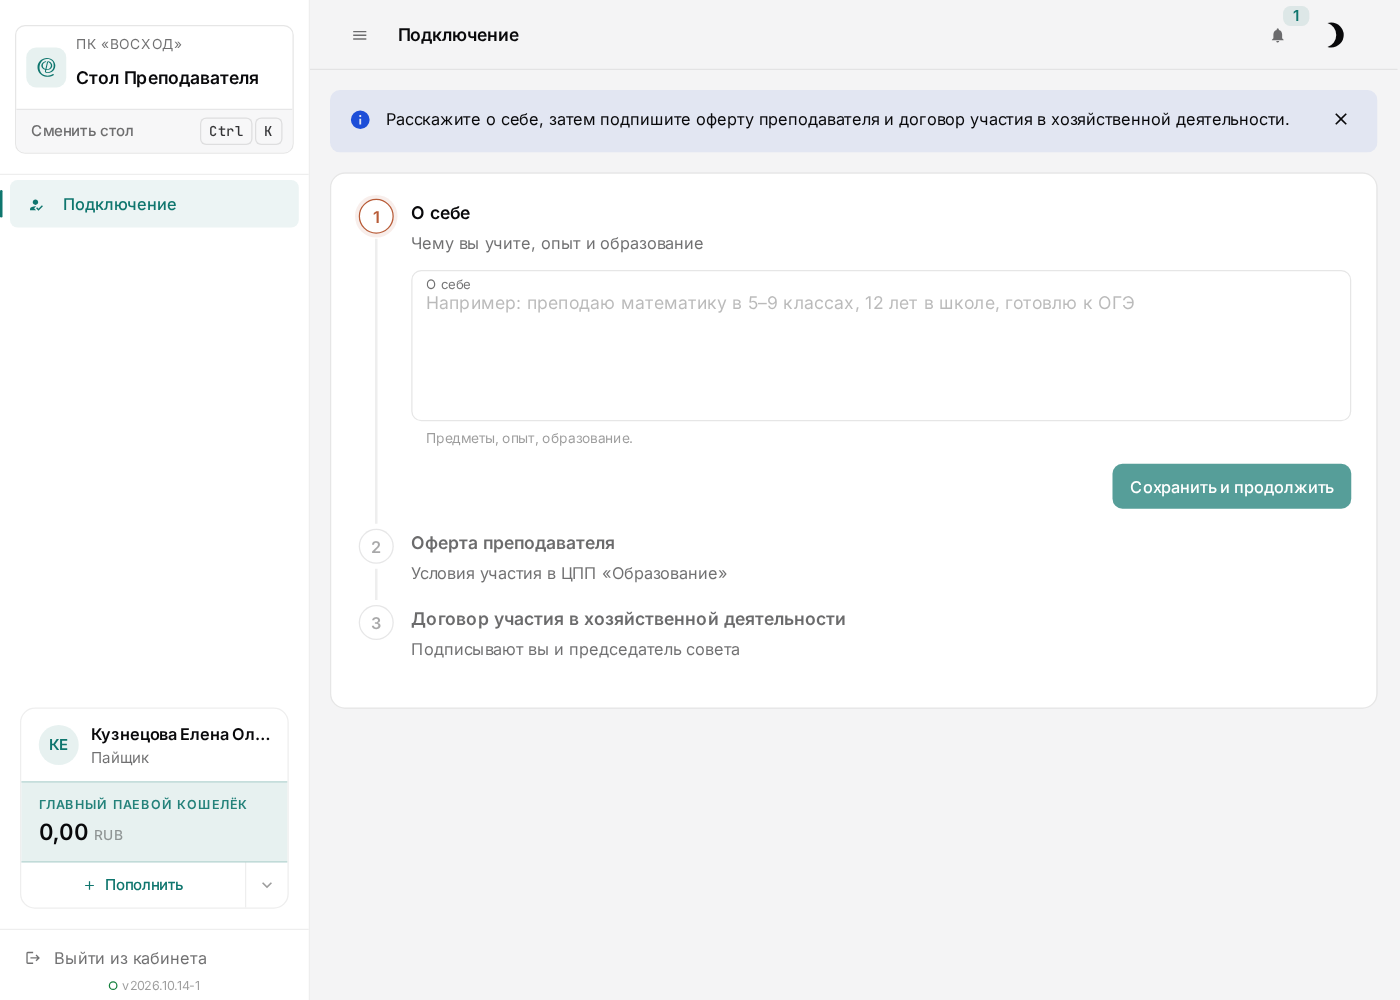
Task: Click Условия участия в ЦПП «Образование» text
Action: point(569,573)
